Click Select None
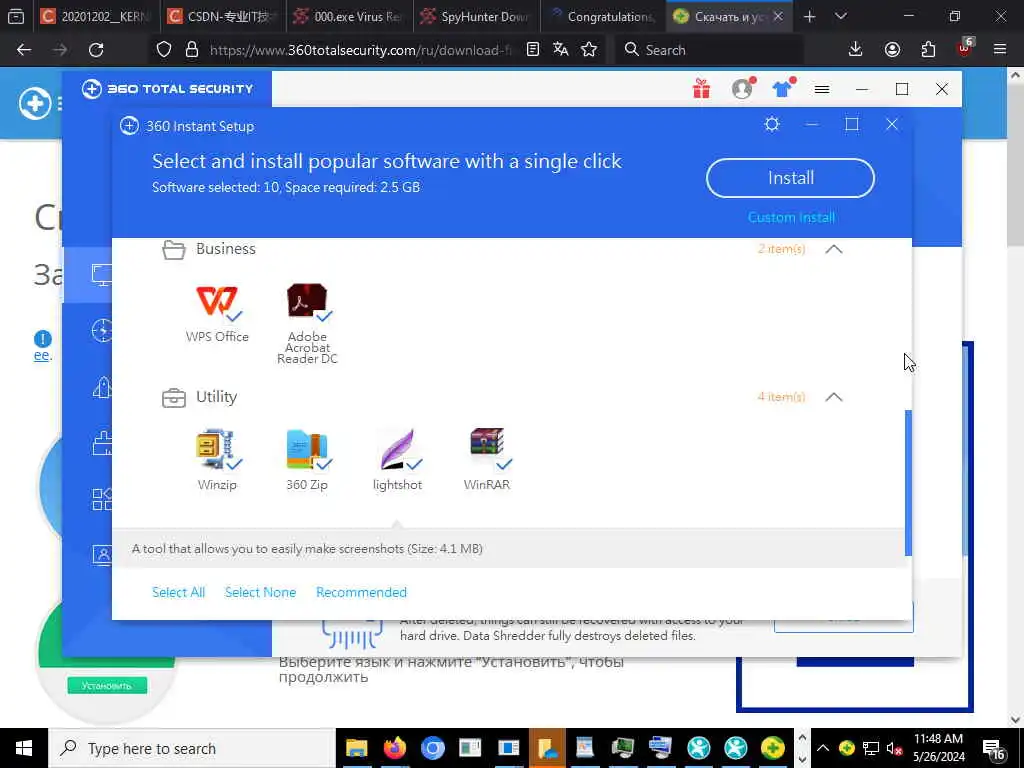This screenshot has height=768, width=1024. click(x=260, y=592)
